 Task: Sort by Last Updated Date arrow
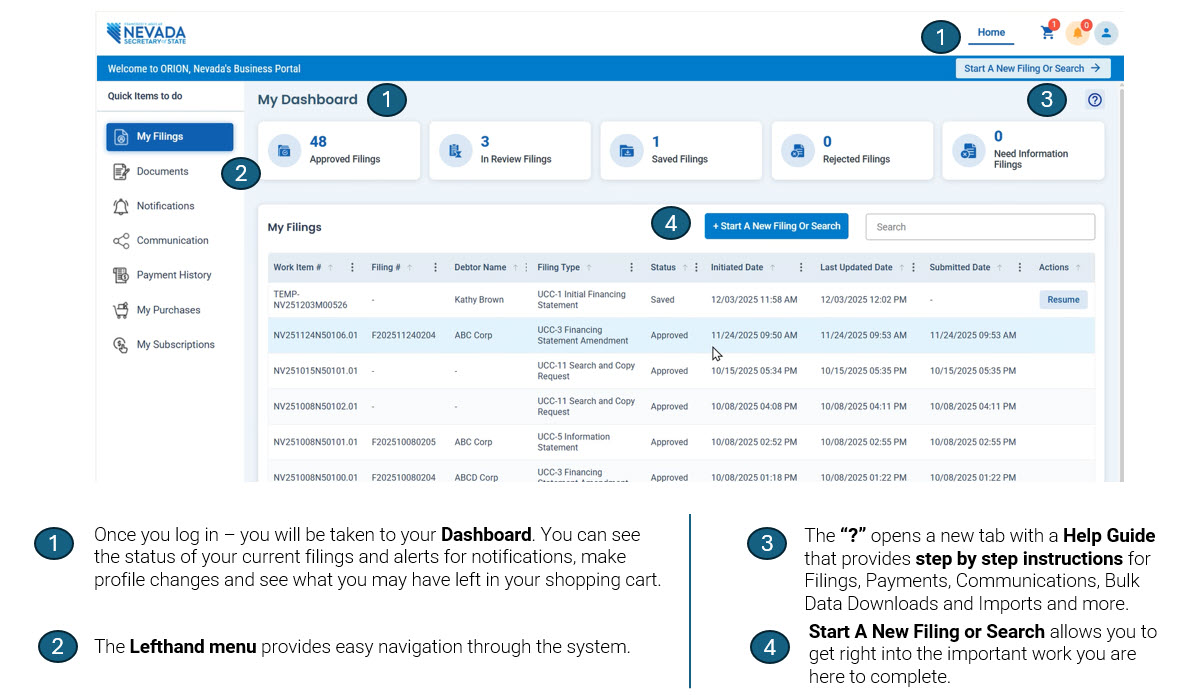tap(902, 268)
